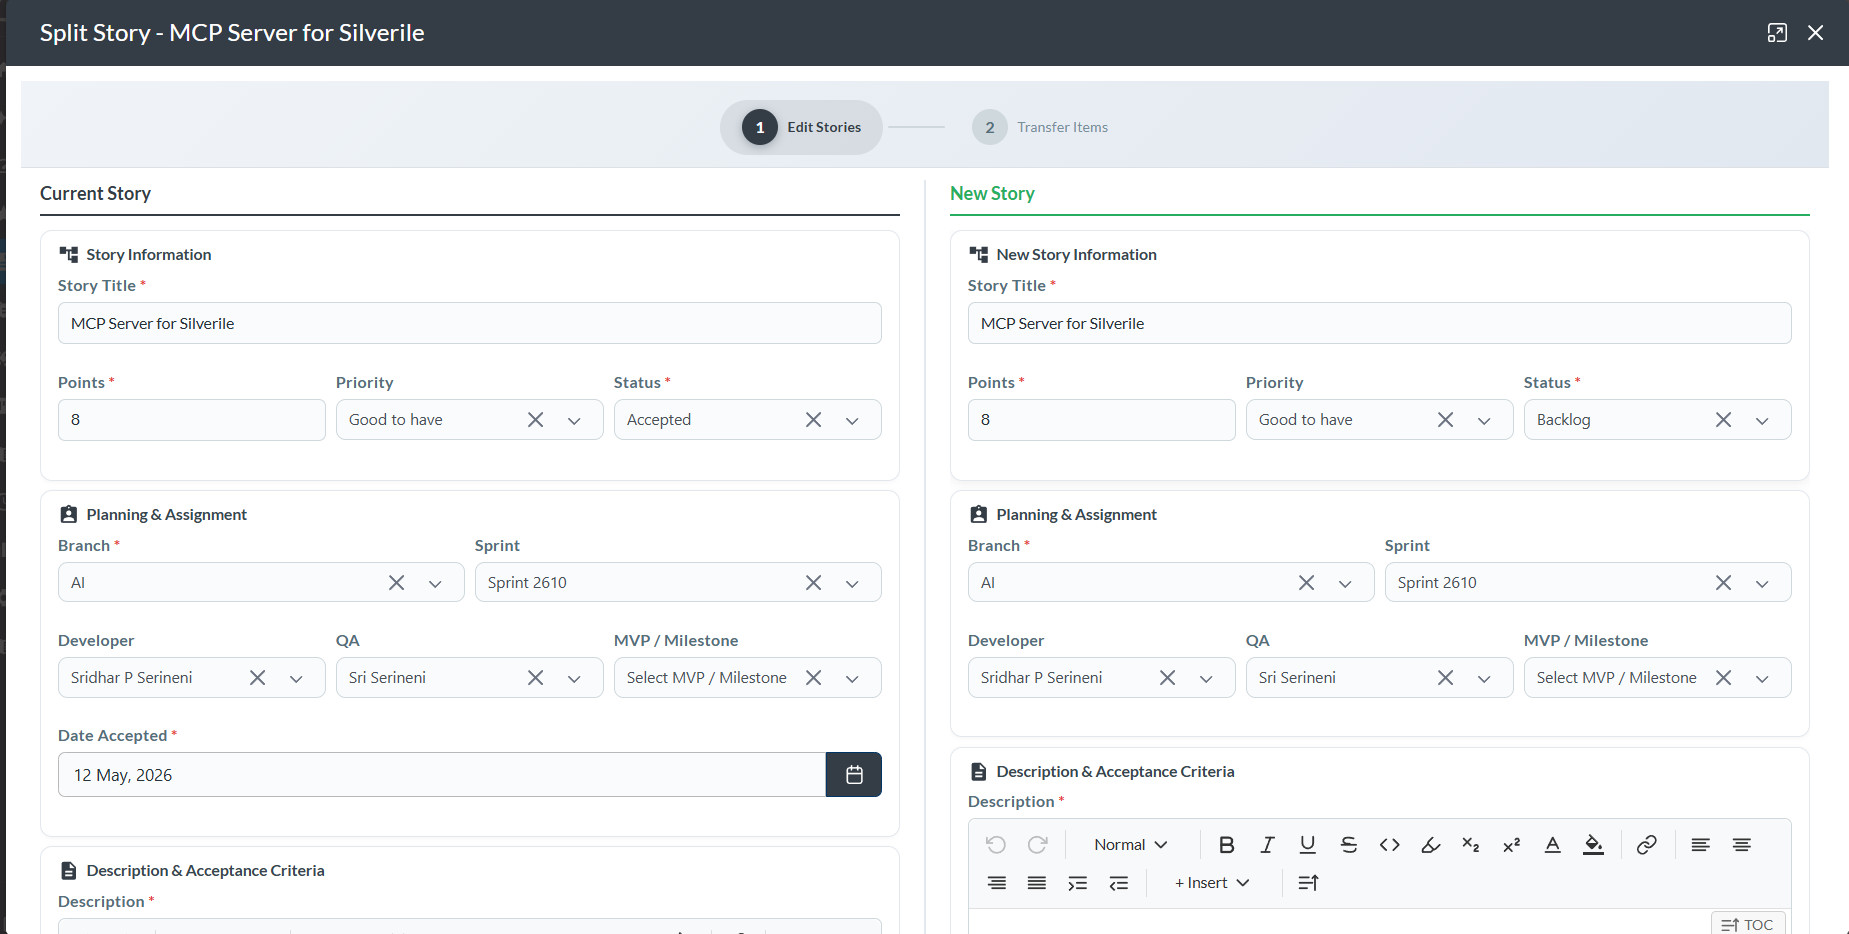Close the Split Story dialog

tap(1816, 33)
